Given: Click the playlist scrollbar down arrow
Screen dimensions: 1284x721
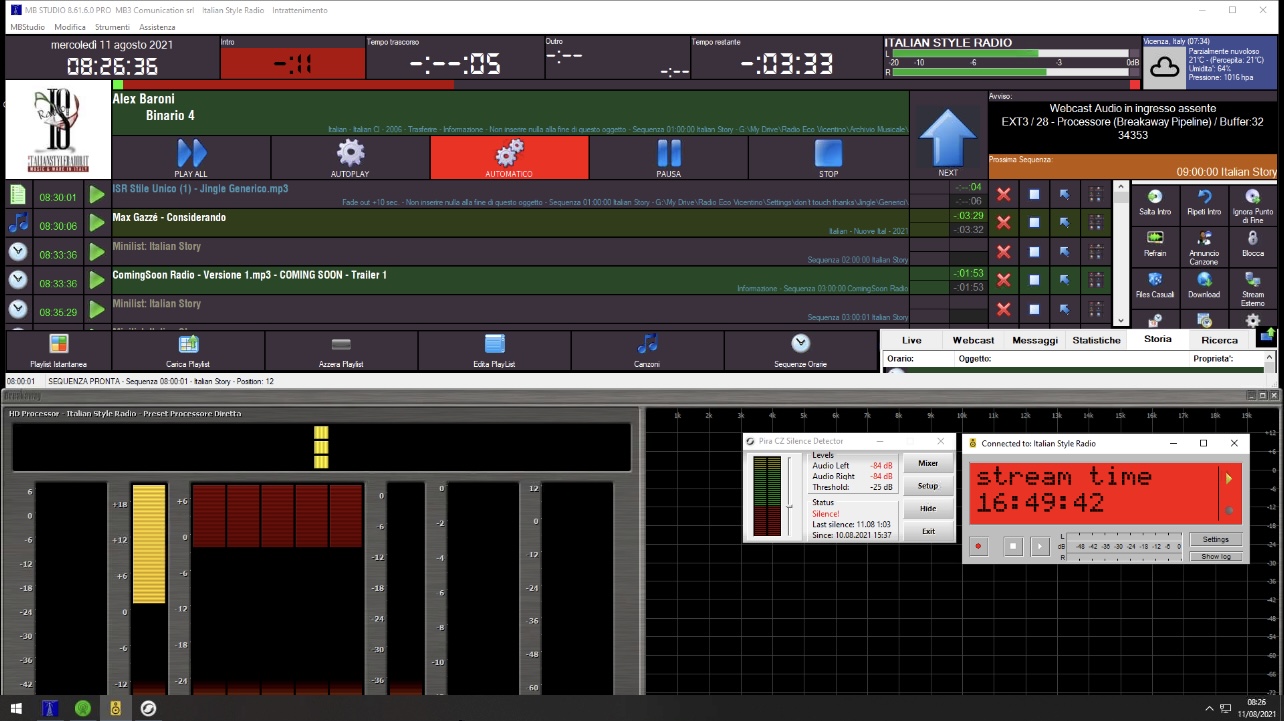Looking at the screenshot, I should [1121, 320].
